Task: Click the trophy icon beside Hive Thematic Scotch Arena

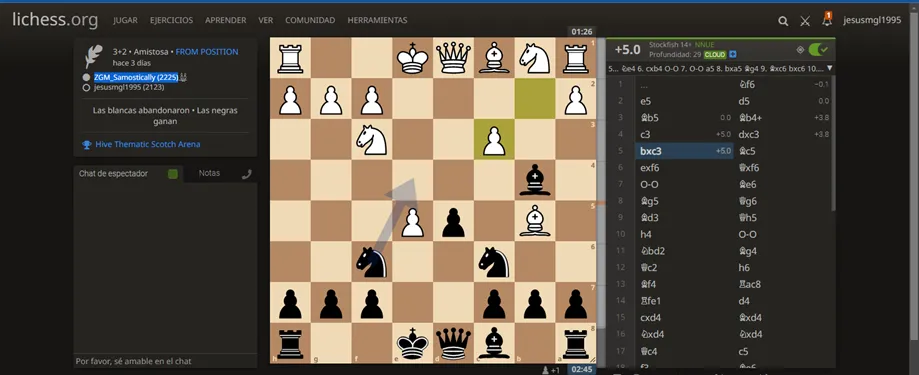Action: 87,144
